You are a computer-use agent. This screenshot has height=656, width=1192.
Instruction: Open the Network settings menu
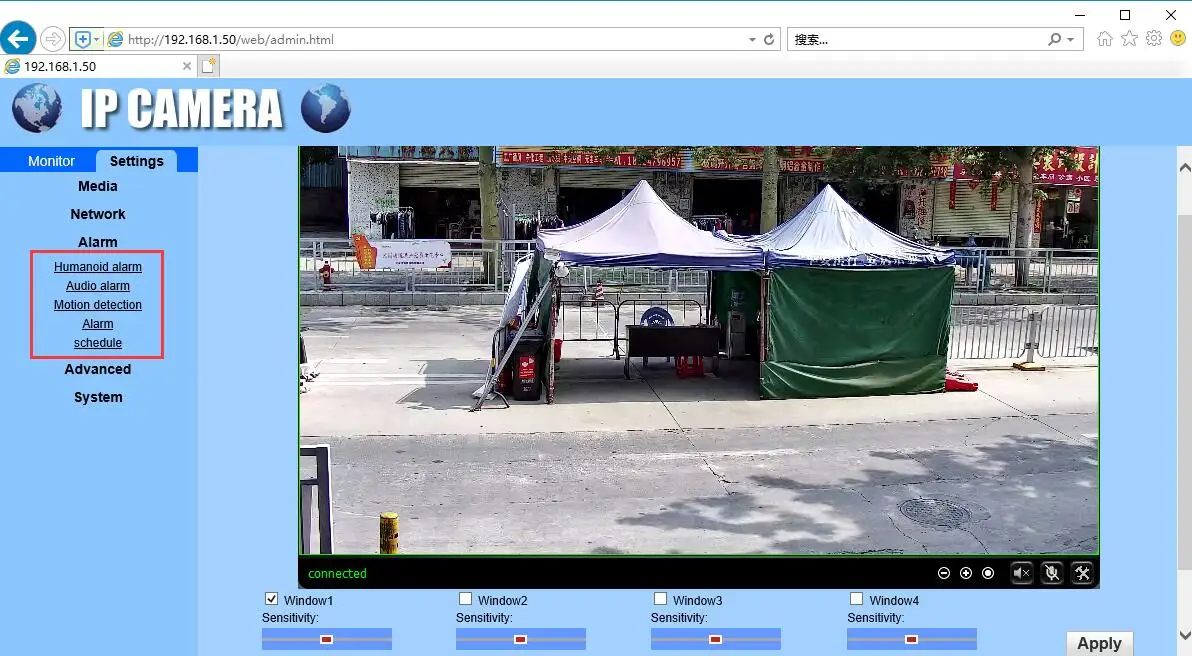pos(98,214)
